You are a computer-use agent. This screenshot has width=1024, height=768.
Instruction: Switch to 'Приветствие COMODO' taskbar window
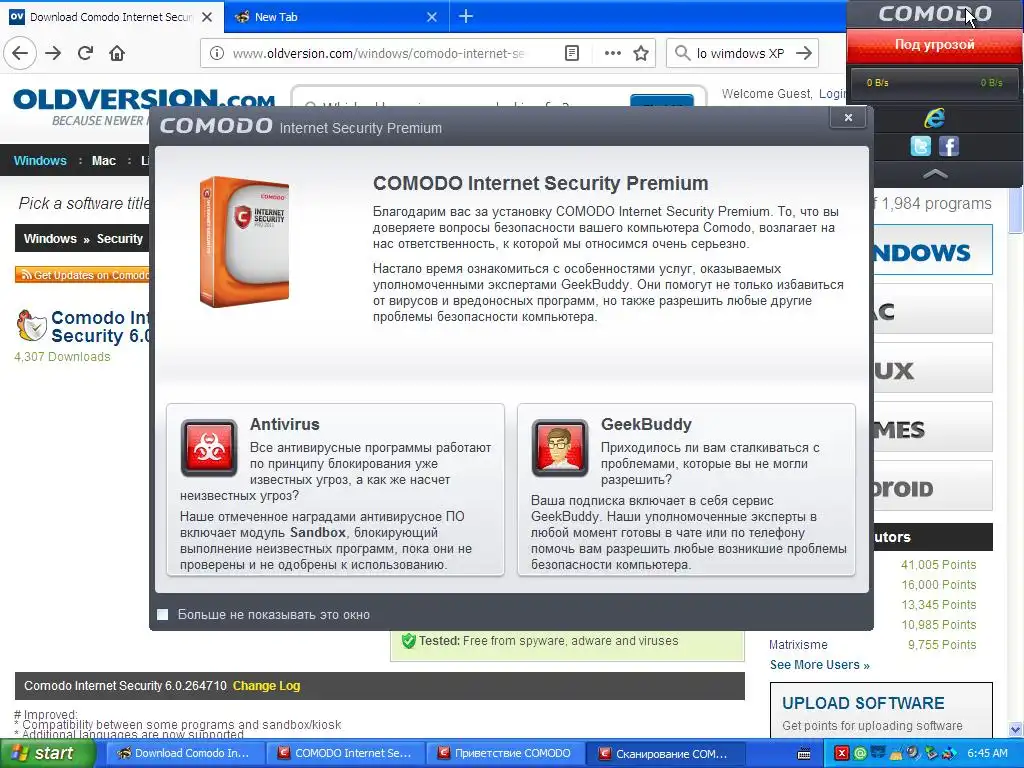point(505,754)
